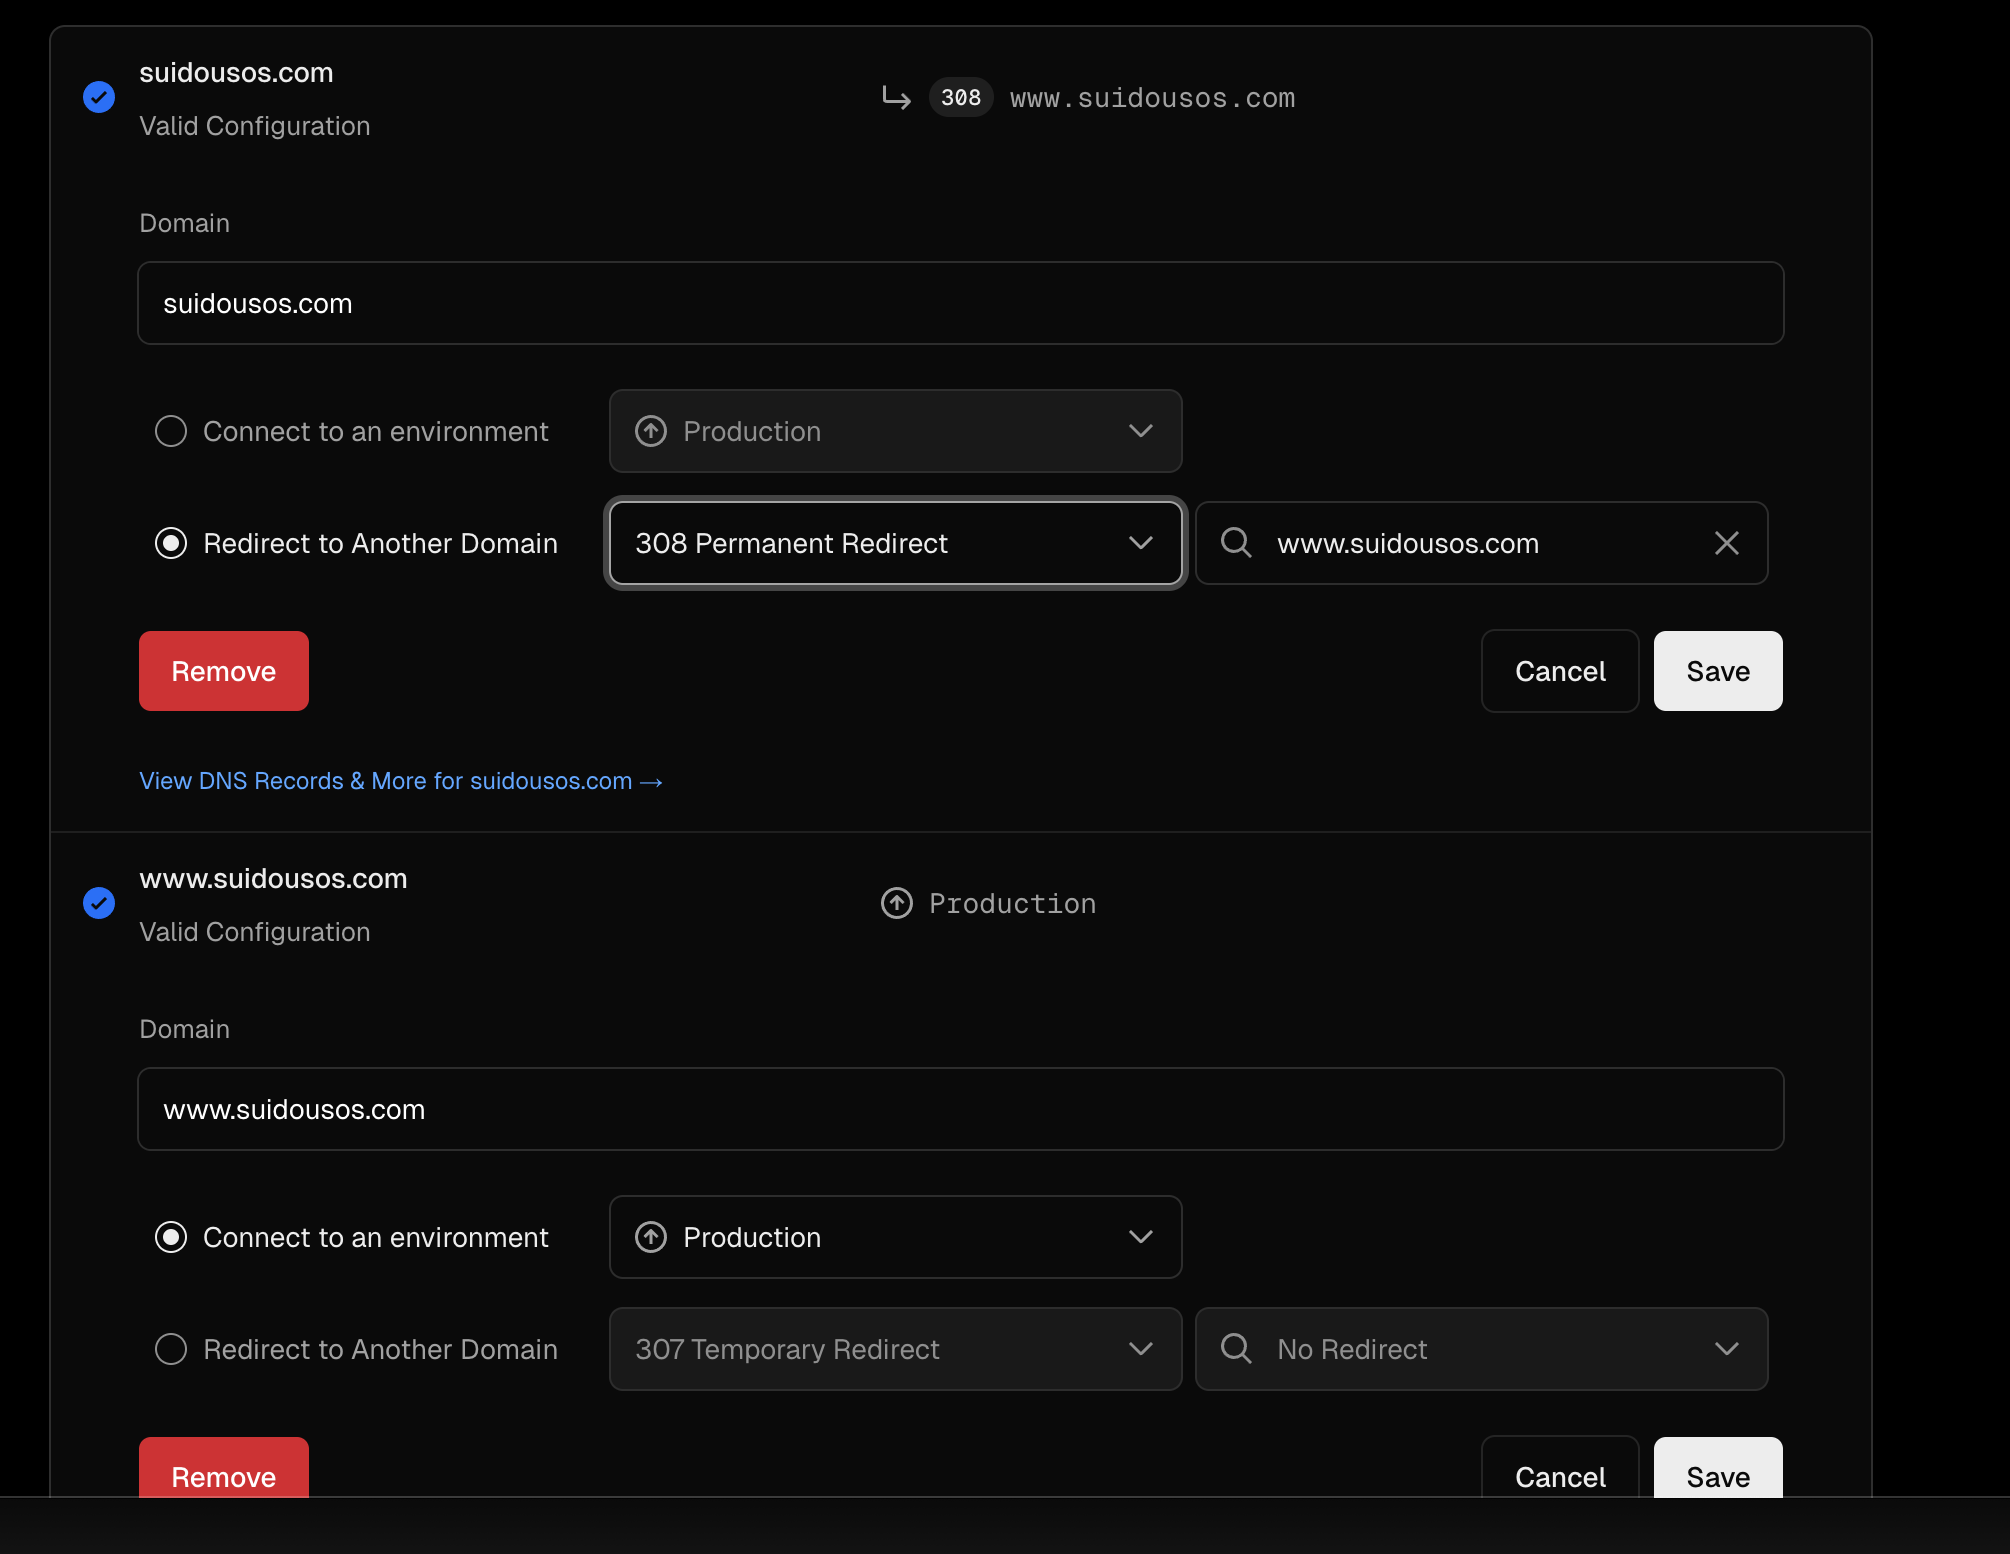The height and width of the screenshot is (1554, 2010).
Task: Open View DNS Records & More link
Action: point(400,781)
